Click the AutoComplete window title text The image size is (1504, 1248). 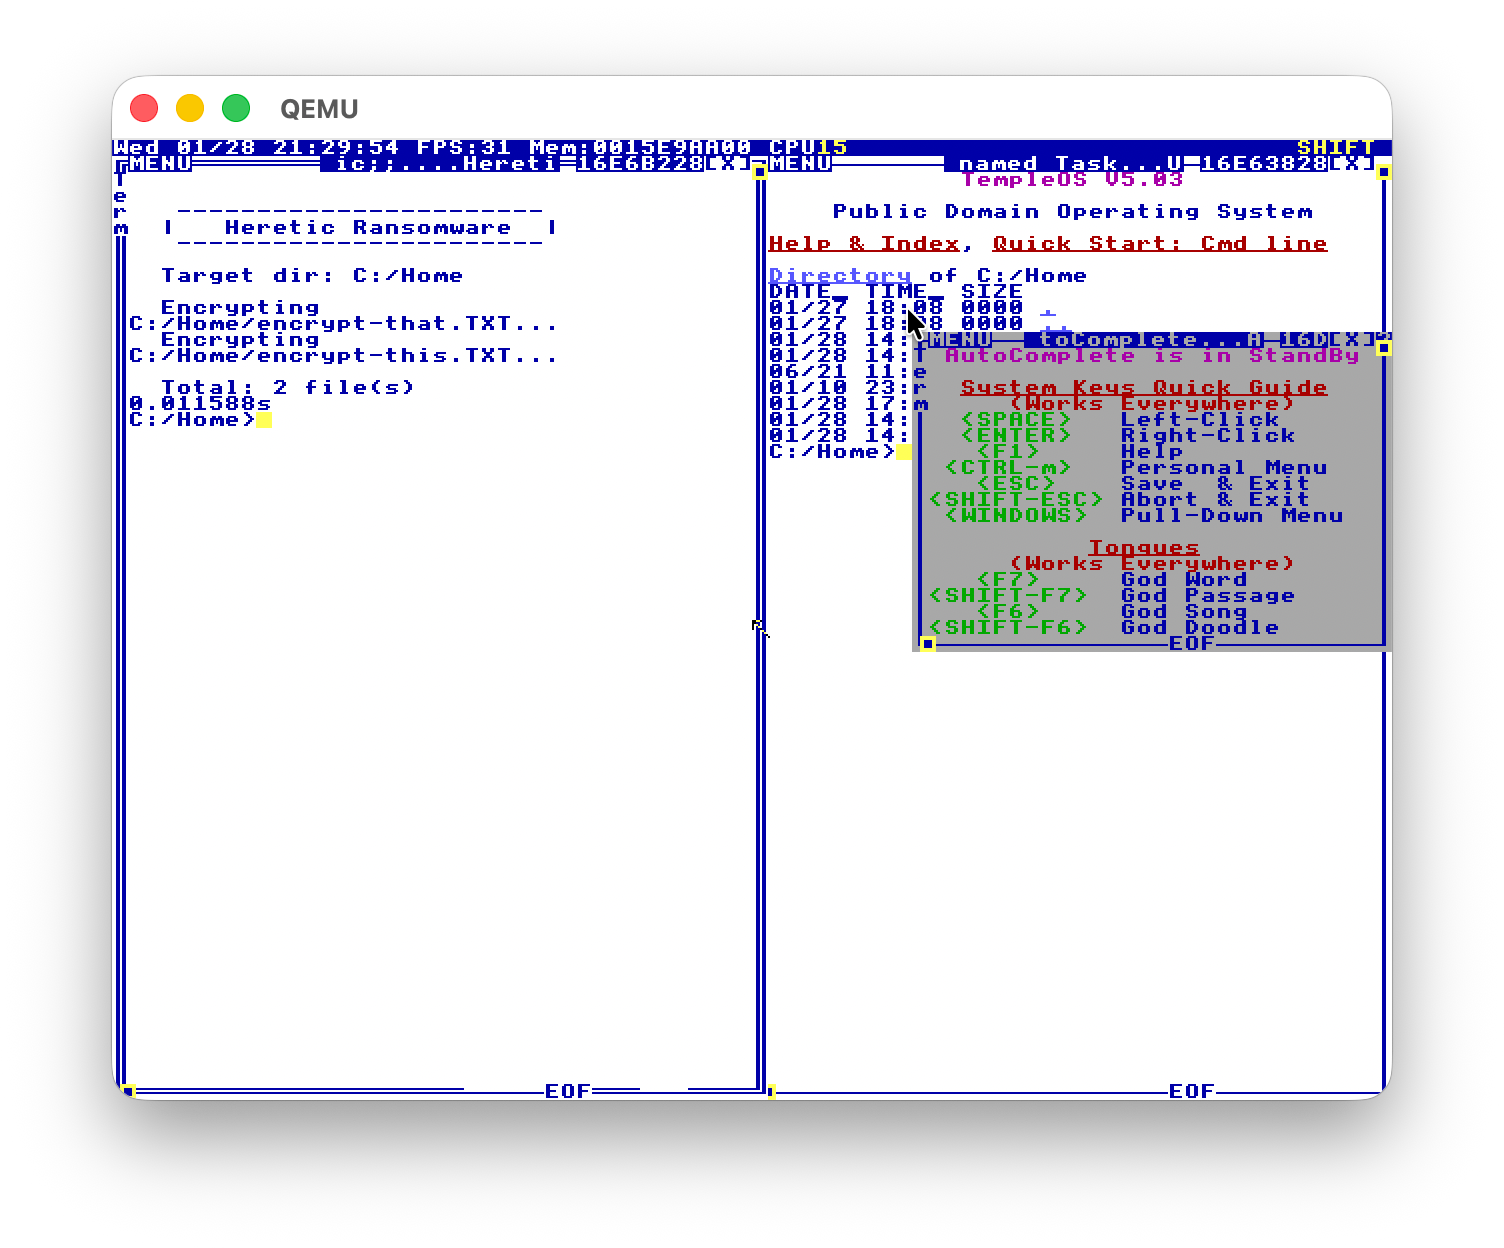tap(1144, 340)
